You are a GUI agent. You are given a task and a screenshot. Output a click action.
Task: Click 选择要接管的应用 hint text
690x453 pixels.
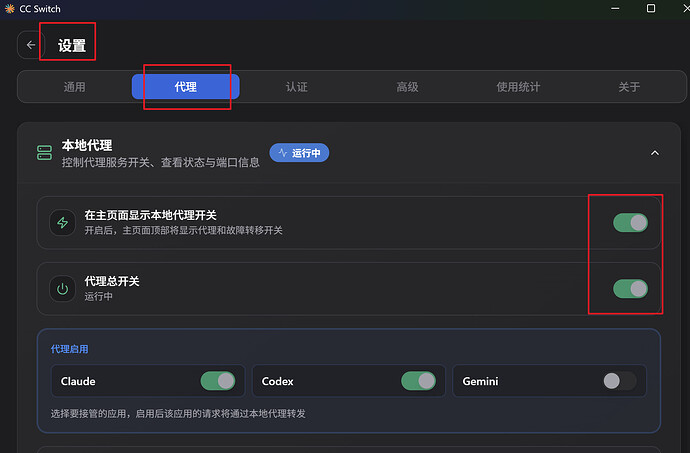tap(178, 413)
